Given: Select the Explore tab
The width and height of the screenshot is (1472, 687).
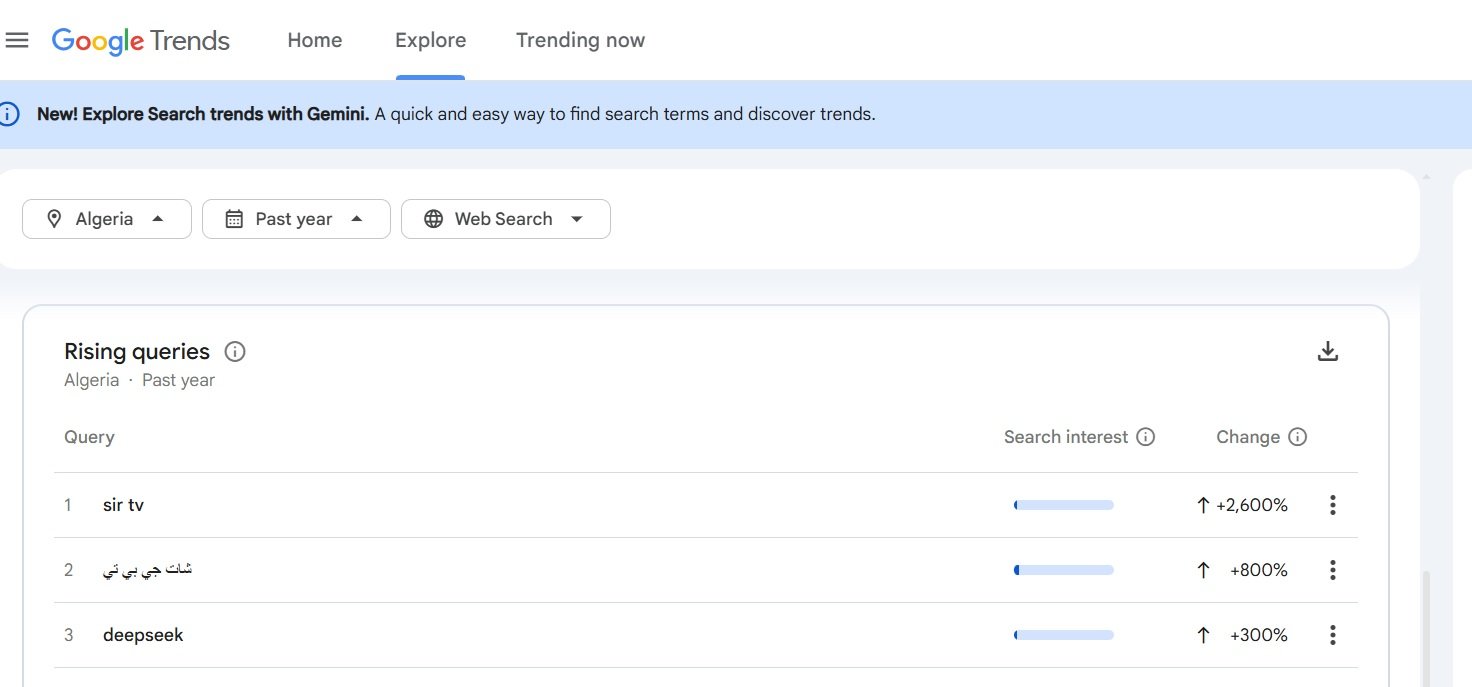Looking at the screenshot, I should click(430, 41).
